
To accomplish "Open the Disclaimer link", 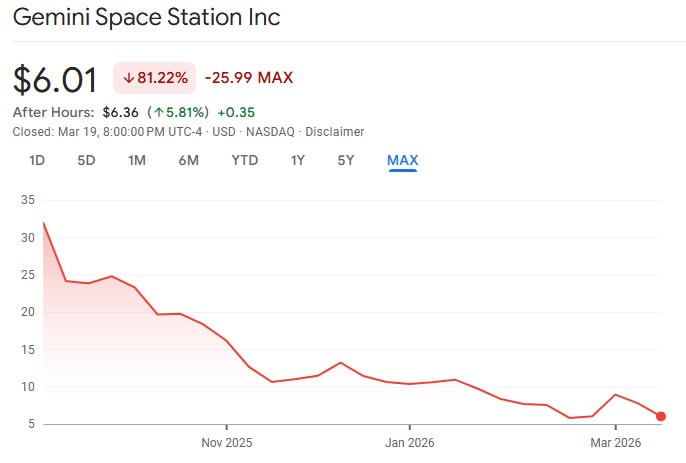I will point(335,132).
